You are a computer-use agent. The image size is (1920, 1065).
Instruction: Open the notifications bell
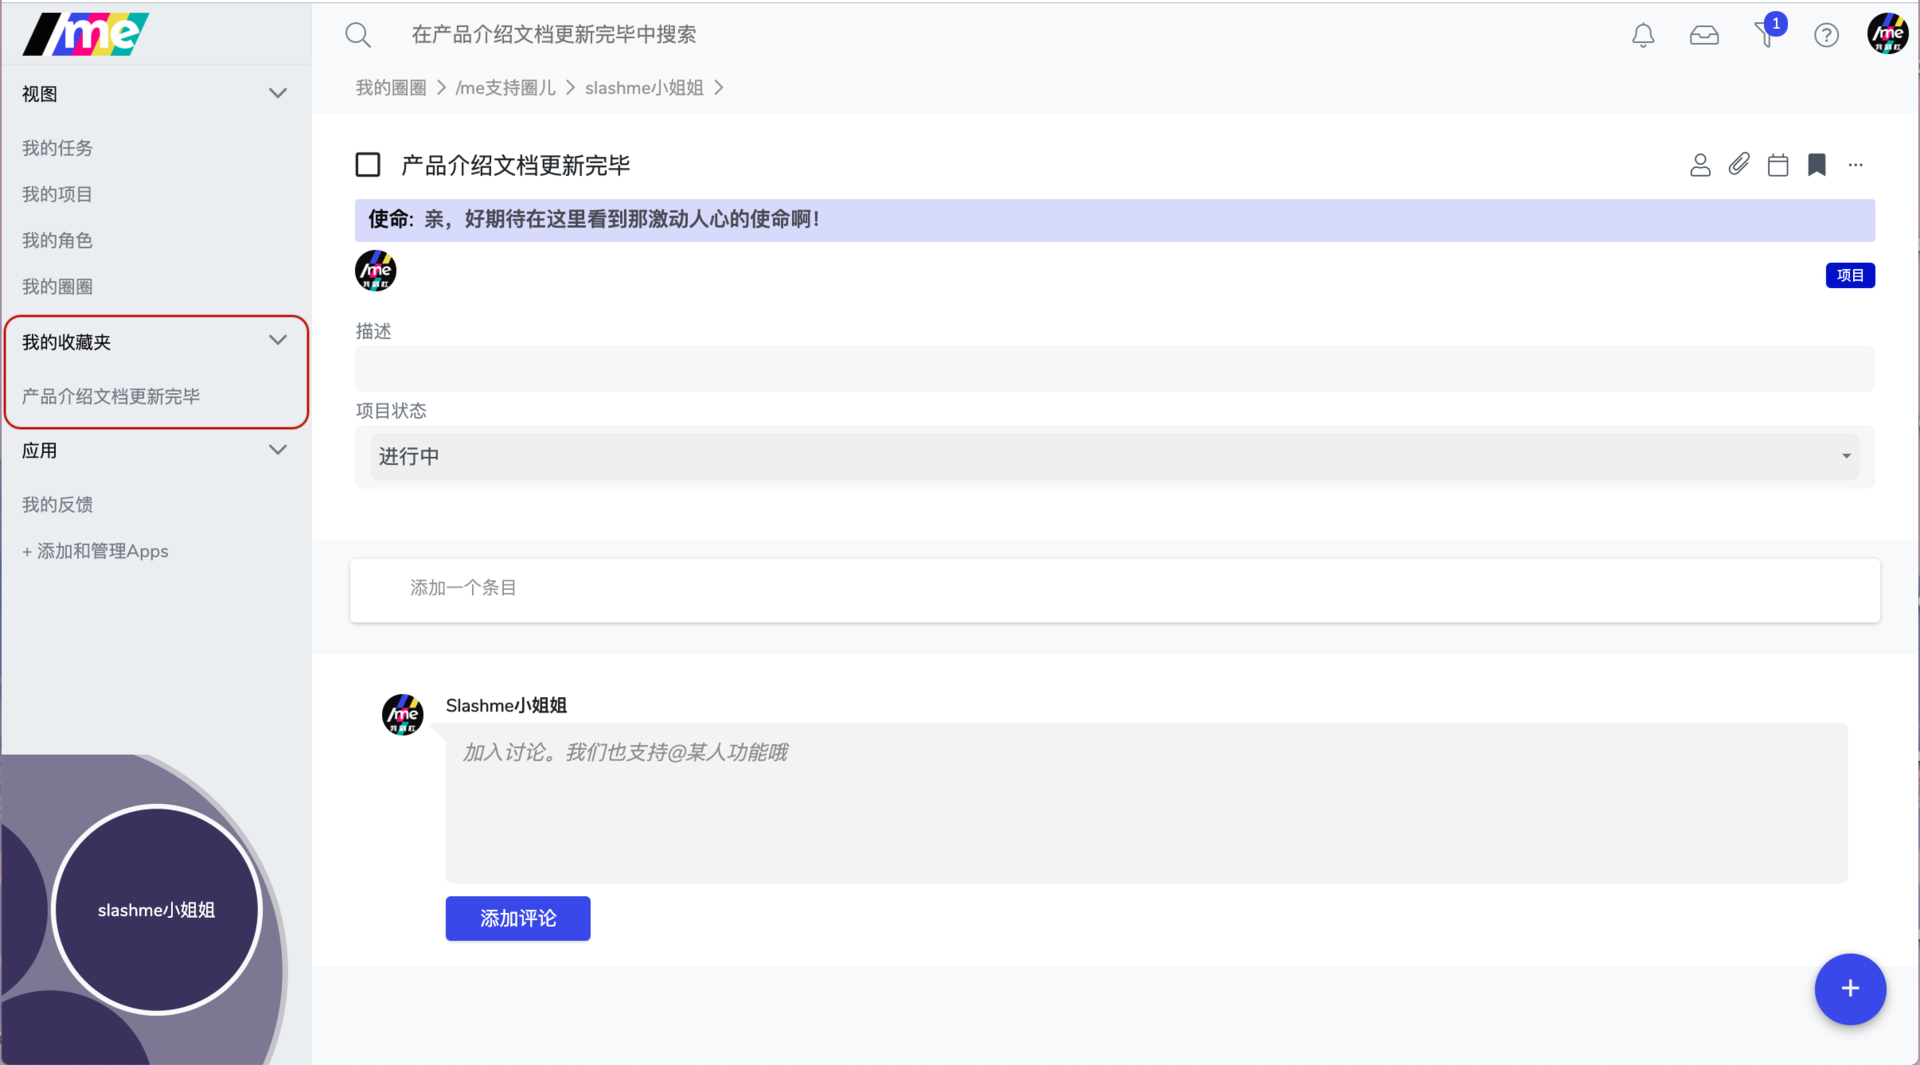pos(1643,35)
